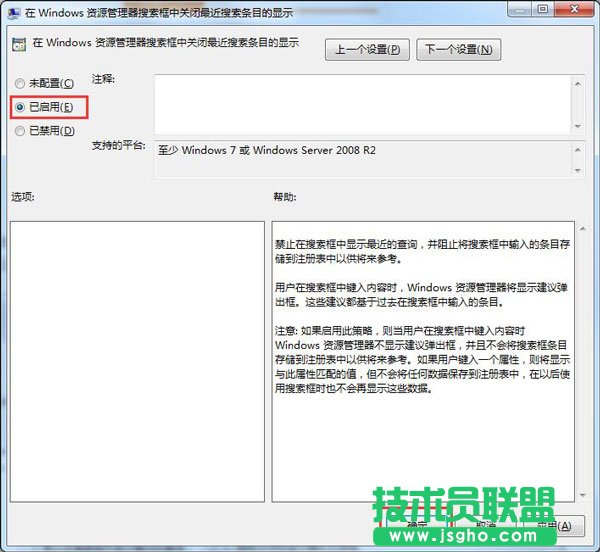Go to 上一个设置(P) previous setting
The image size is (600, 552).
click(367, 50)
